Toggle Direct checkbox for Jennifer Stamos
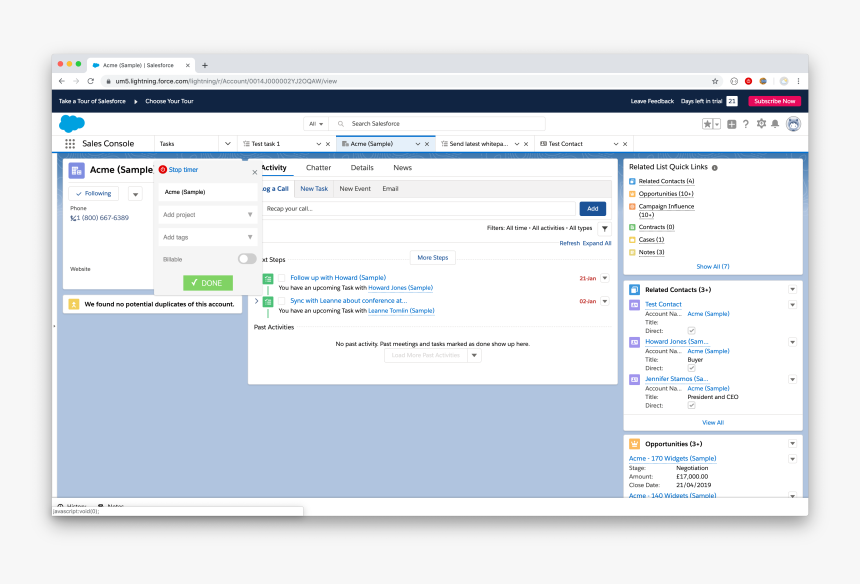This screenshot has height=584, width=860. (692, 405)
